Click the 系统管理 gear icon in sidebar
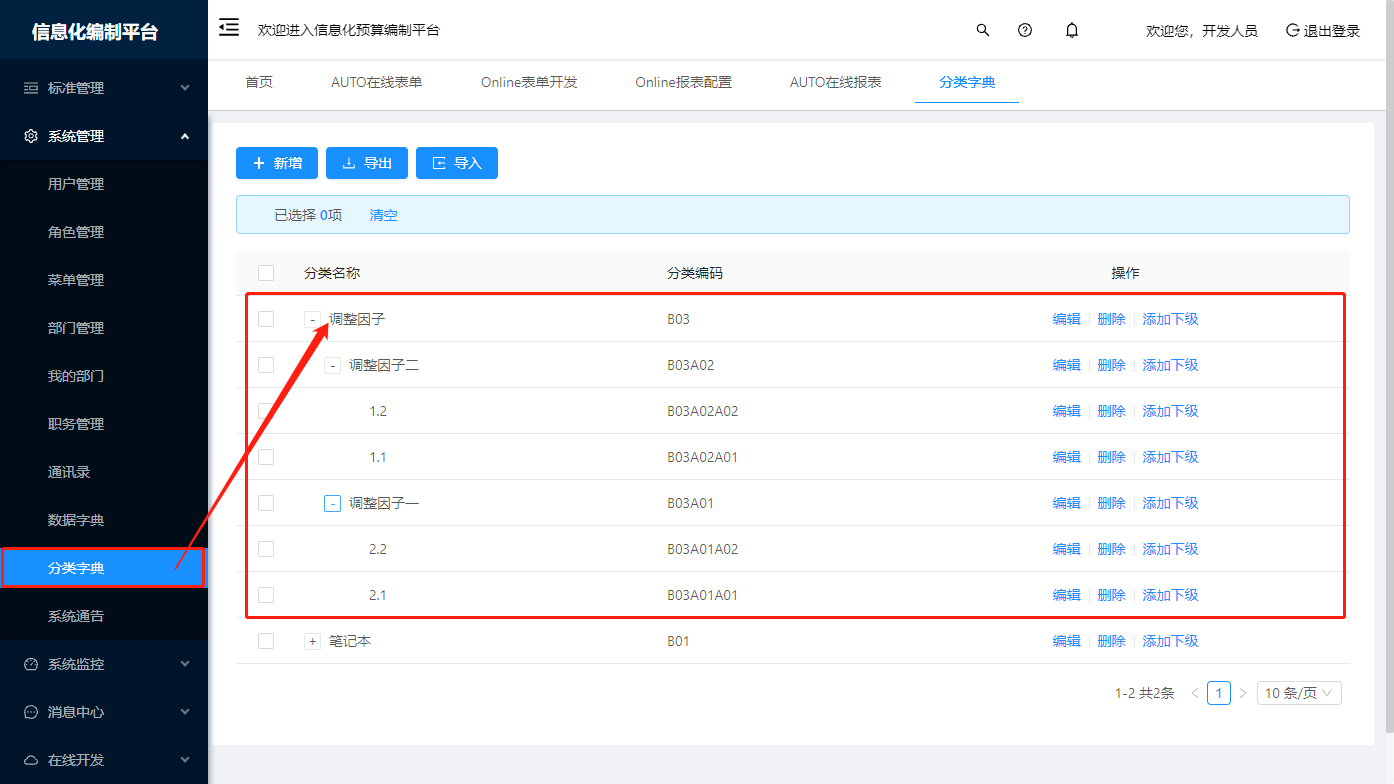This screenshot has width=1394, height=784. (x=30, y=135)
